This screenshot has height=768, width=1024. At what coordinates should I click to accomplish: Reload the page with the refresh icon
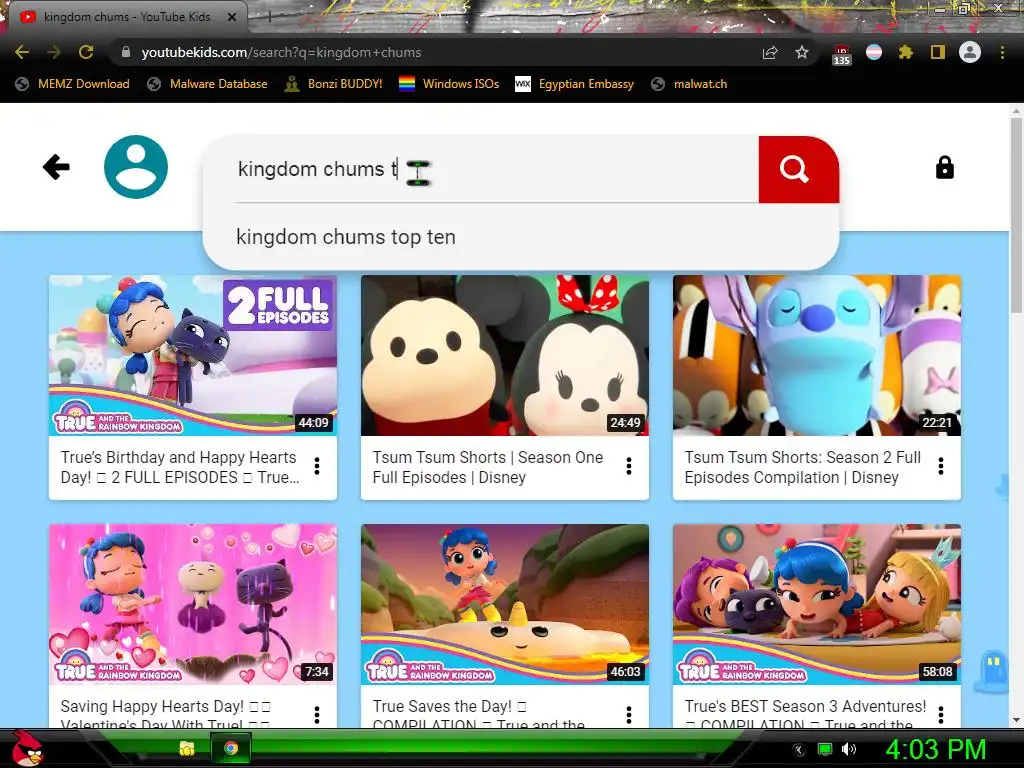tap(86, 52)
